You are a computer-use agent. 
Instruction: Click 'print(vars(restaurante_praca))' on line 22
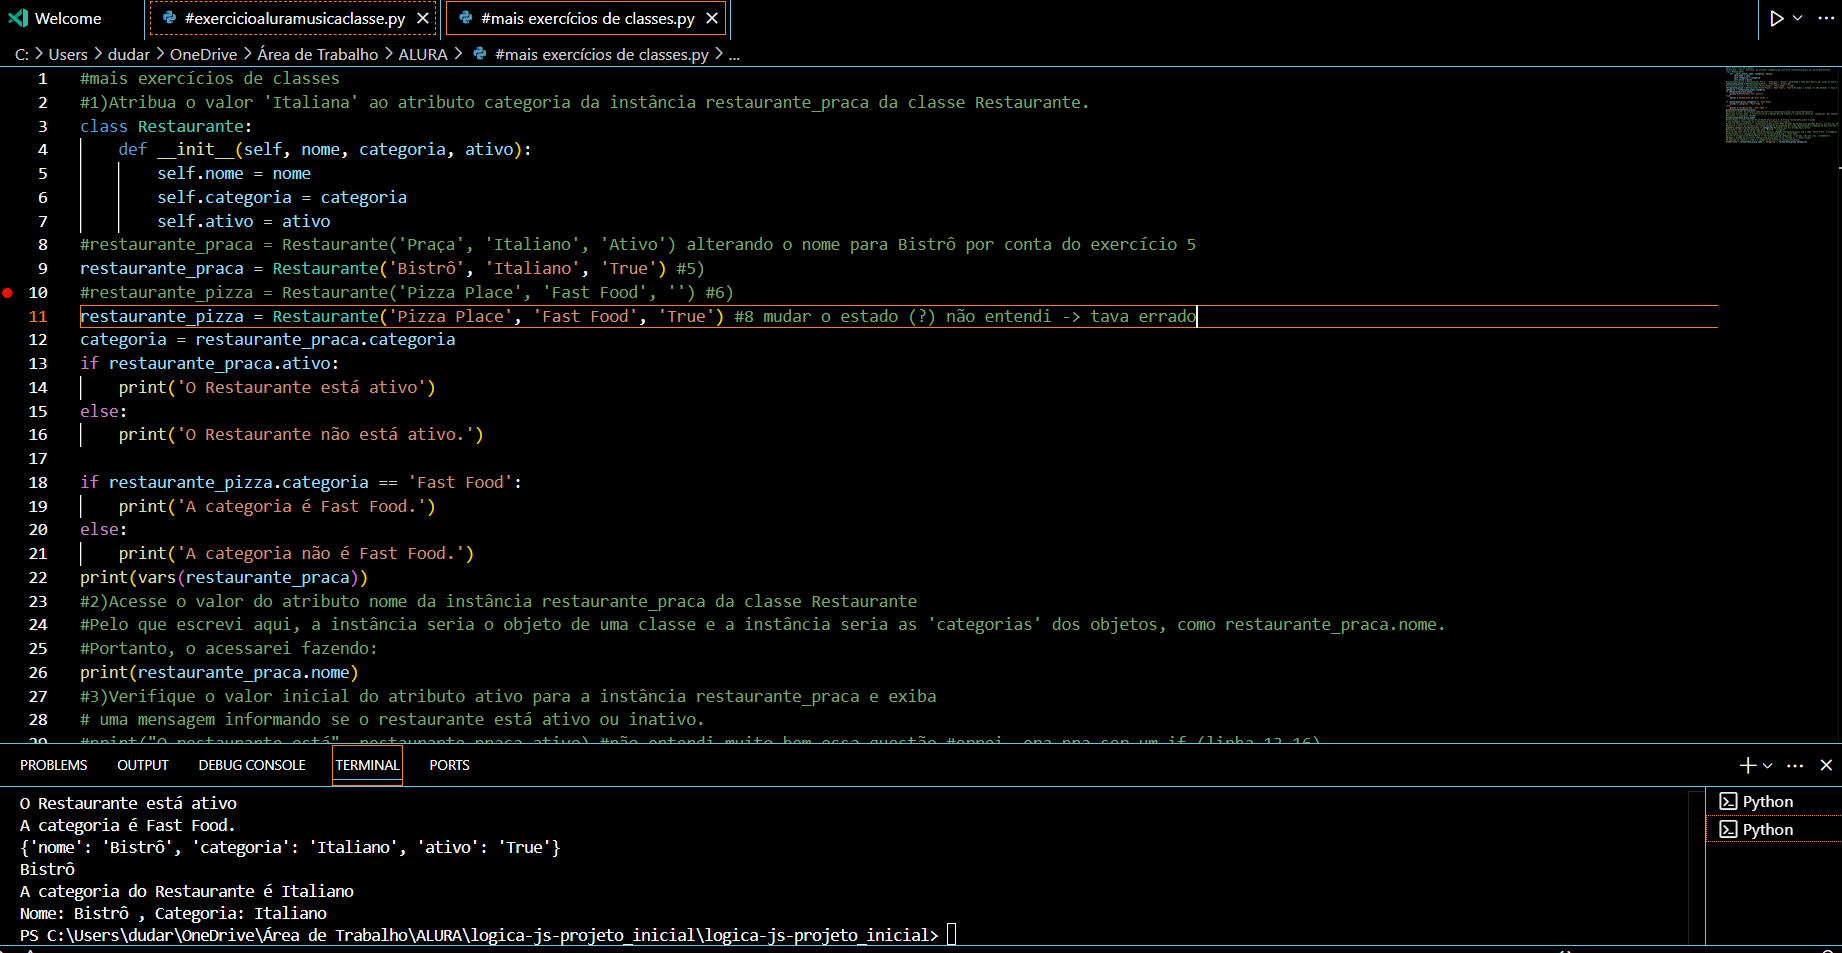click(x=224, y=577)
